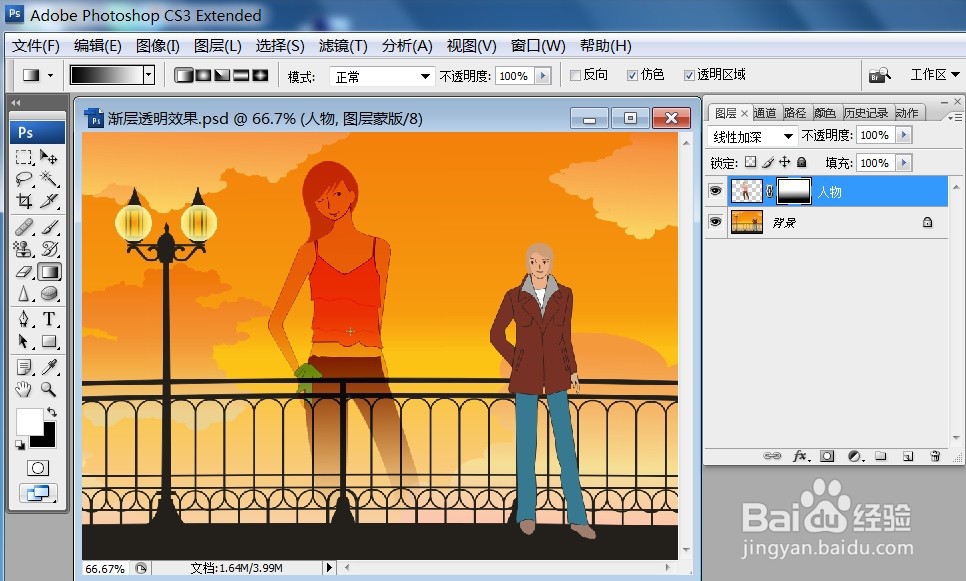Select the Rectangle shape tool

tap(49, 341)
